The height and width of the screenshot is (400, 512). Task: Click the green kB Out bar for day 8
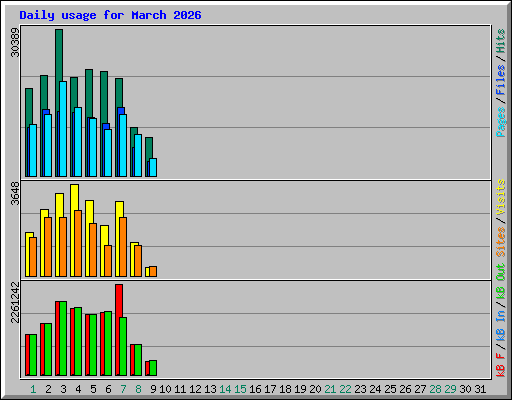[x=138, y=360]
